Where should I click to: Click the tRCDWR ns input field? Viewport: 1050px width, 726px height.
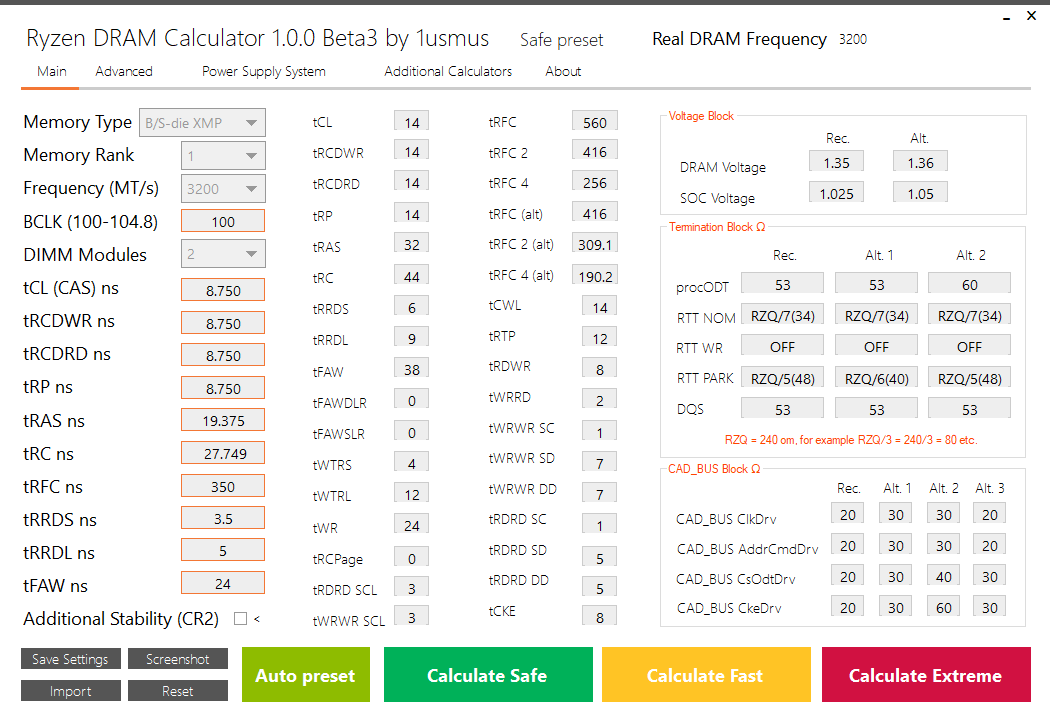click(223, 323)
